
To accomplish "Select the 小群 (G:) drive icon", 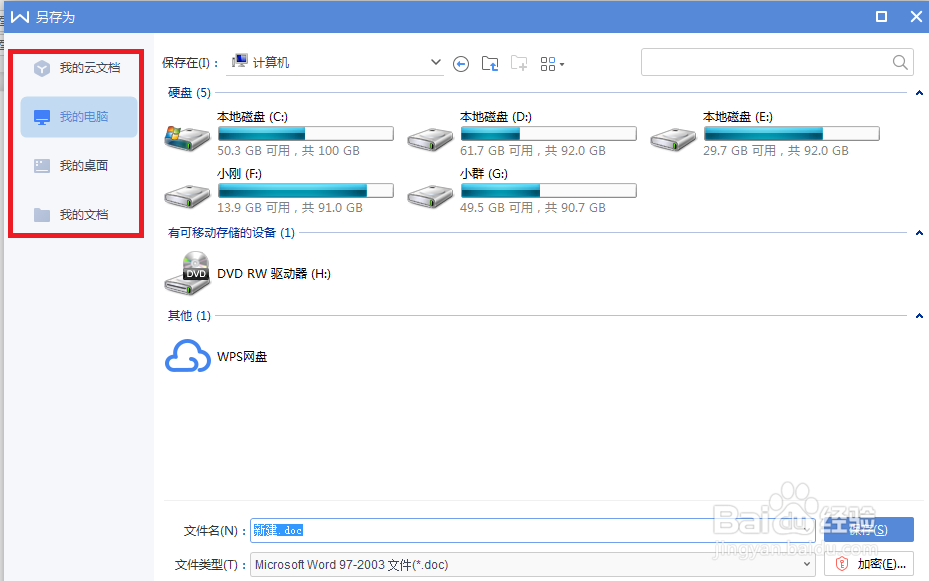I will (430, 196).
